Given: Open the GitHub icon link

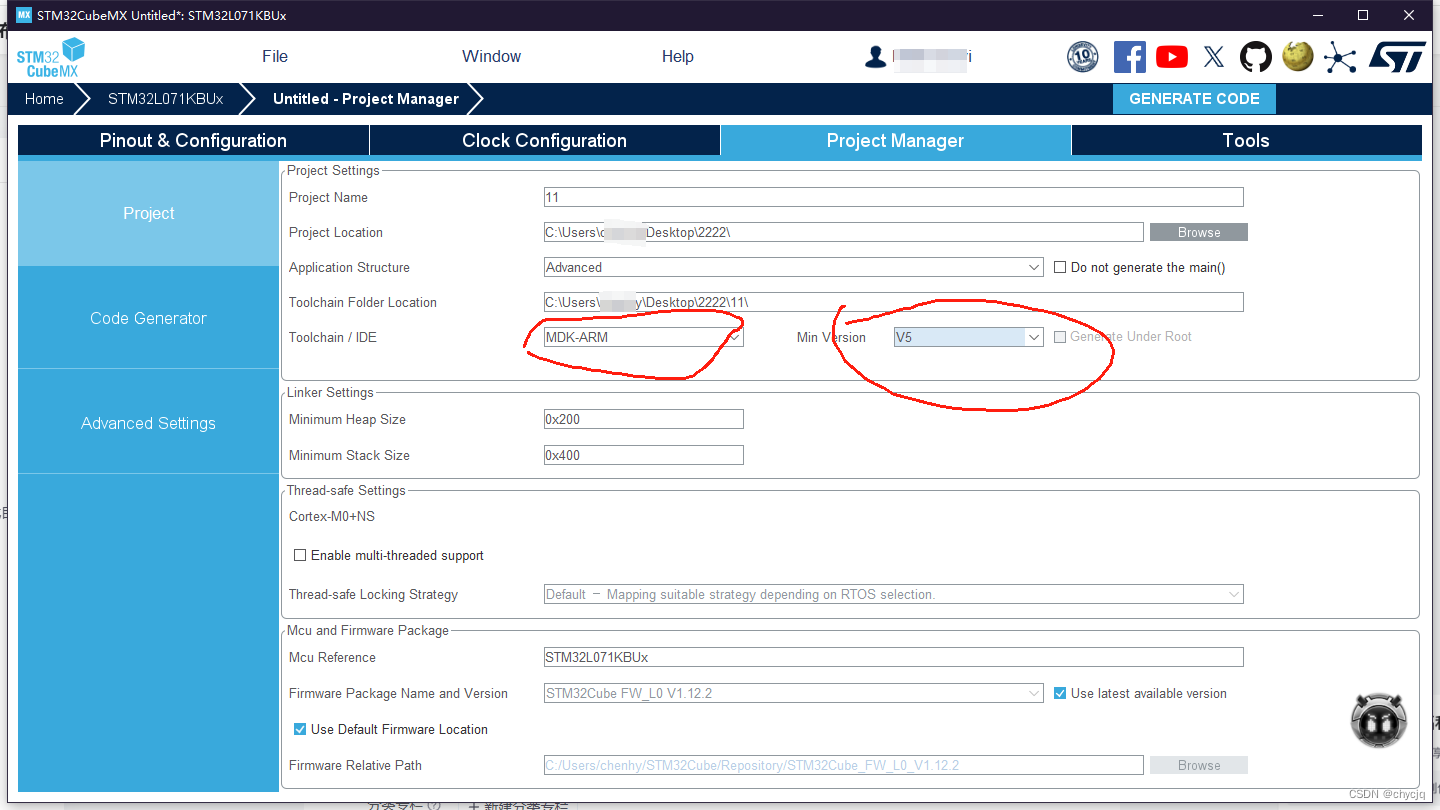Looking at the screenshot, I should click(x=1256, y=57).
